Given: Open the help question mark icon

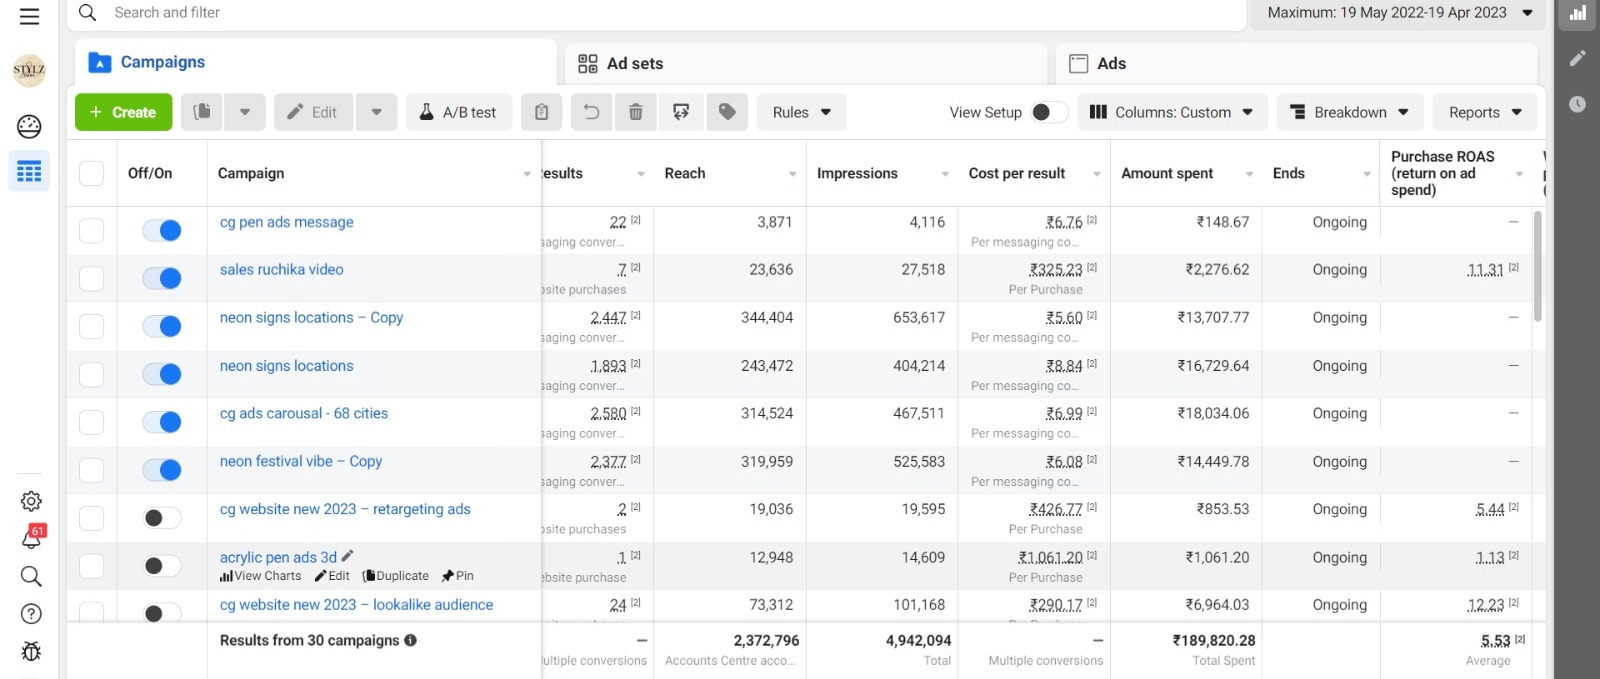Looking at the screenshot, I should (31, 614).
